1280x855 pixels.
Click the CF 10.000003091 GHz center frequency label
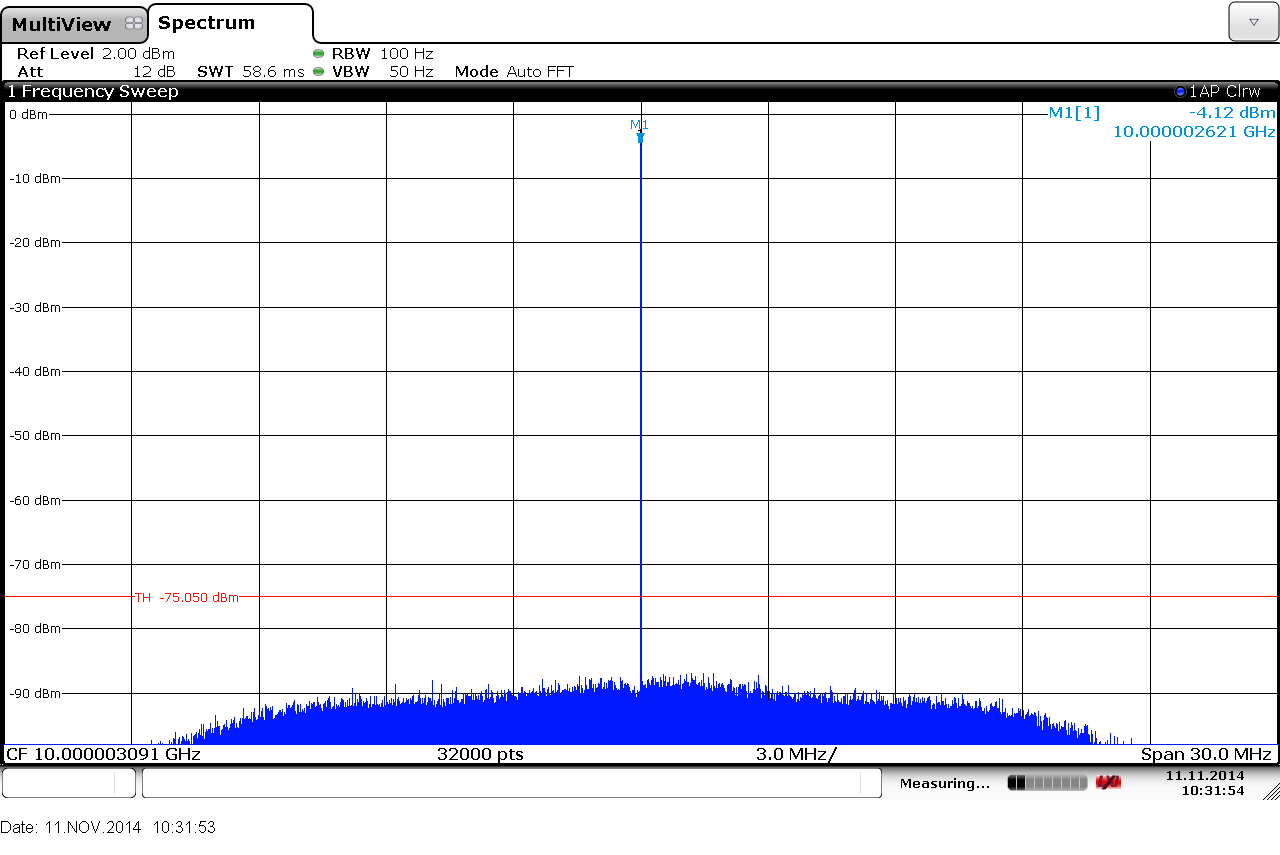coord(104,754)
